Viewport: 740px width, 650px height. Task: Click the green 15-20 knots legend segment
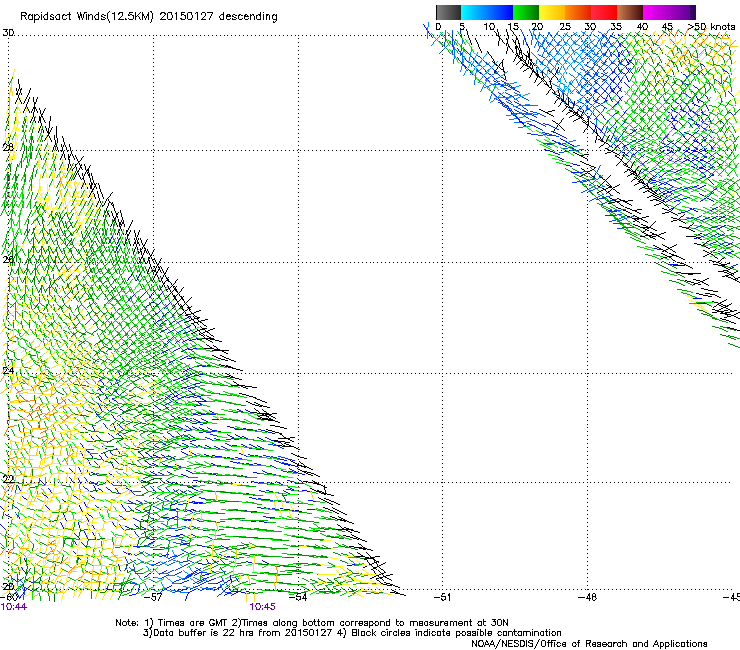[x=526, y=12]
